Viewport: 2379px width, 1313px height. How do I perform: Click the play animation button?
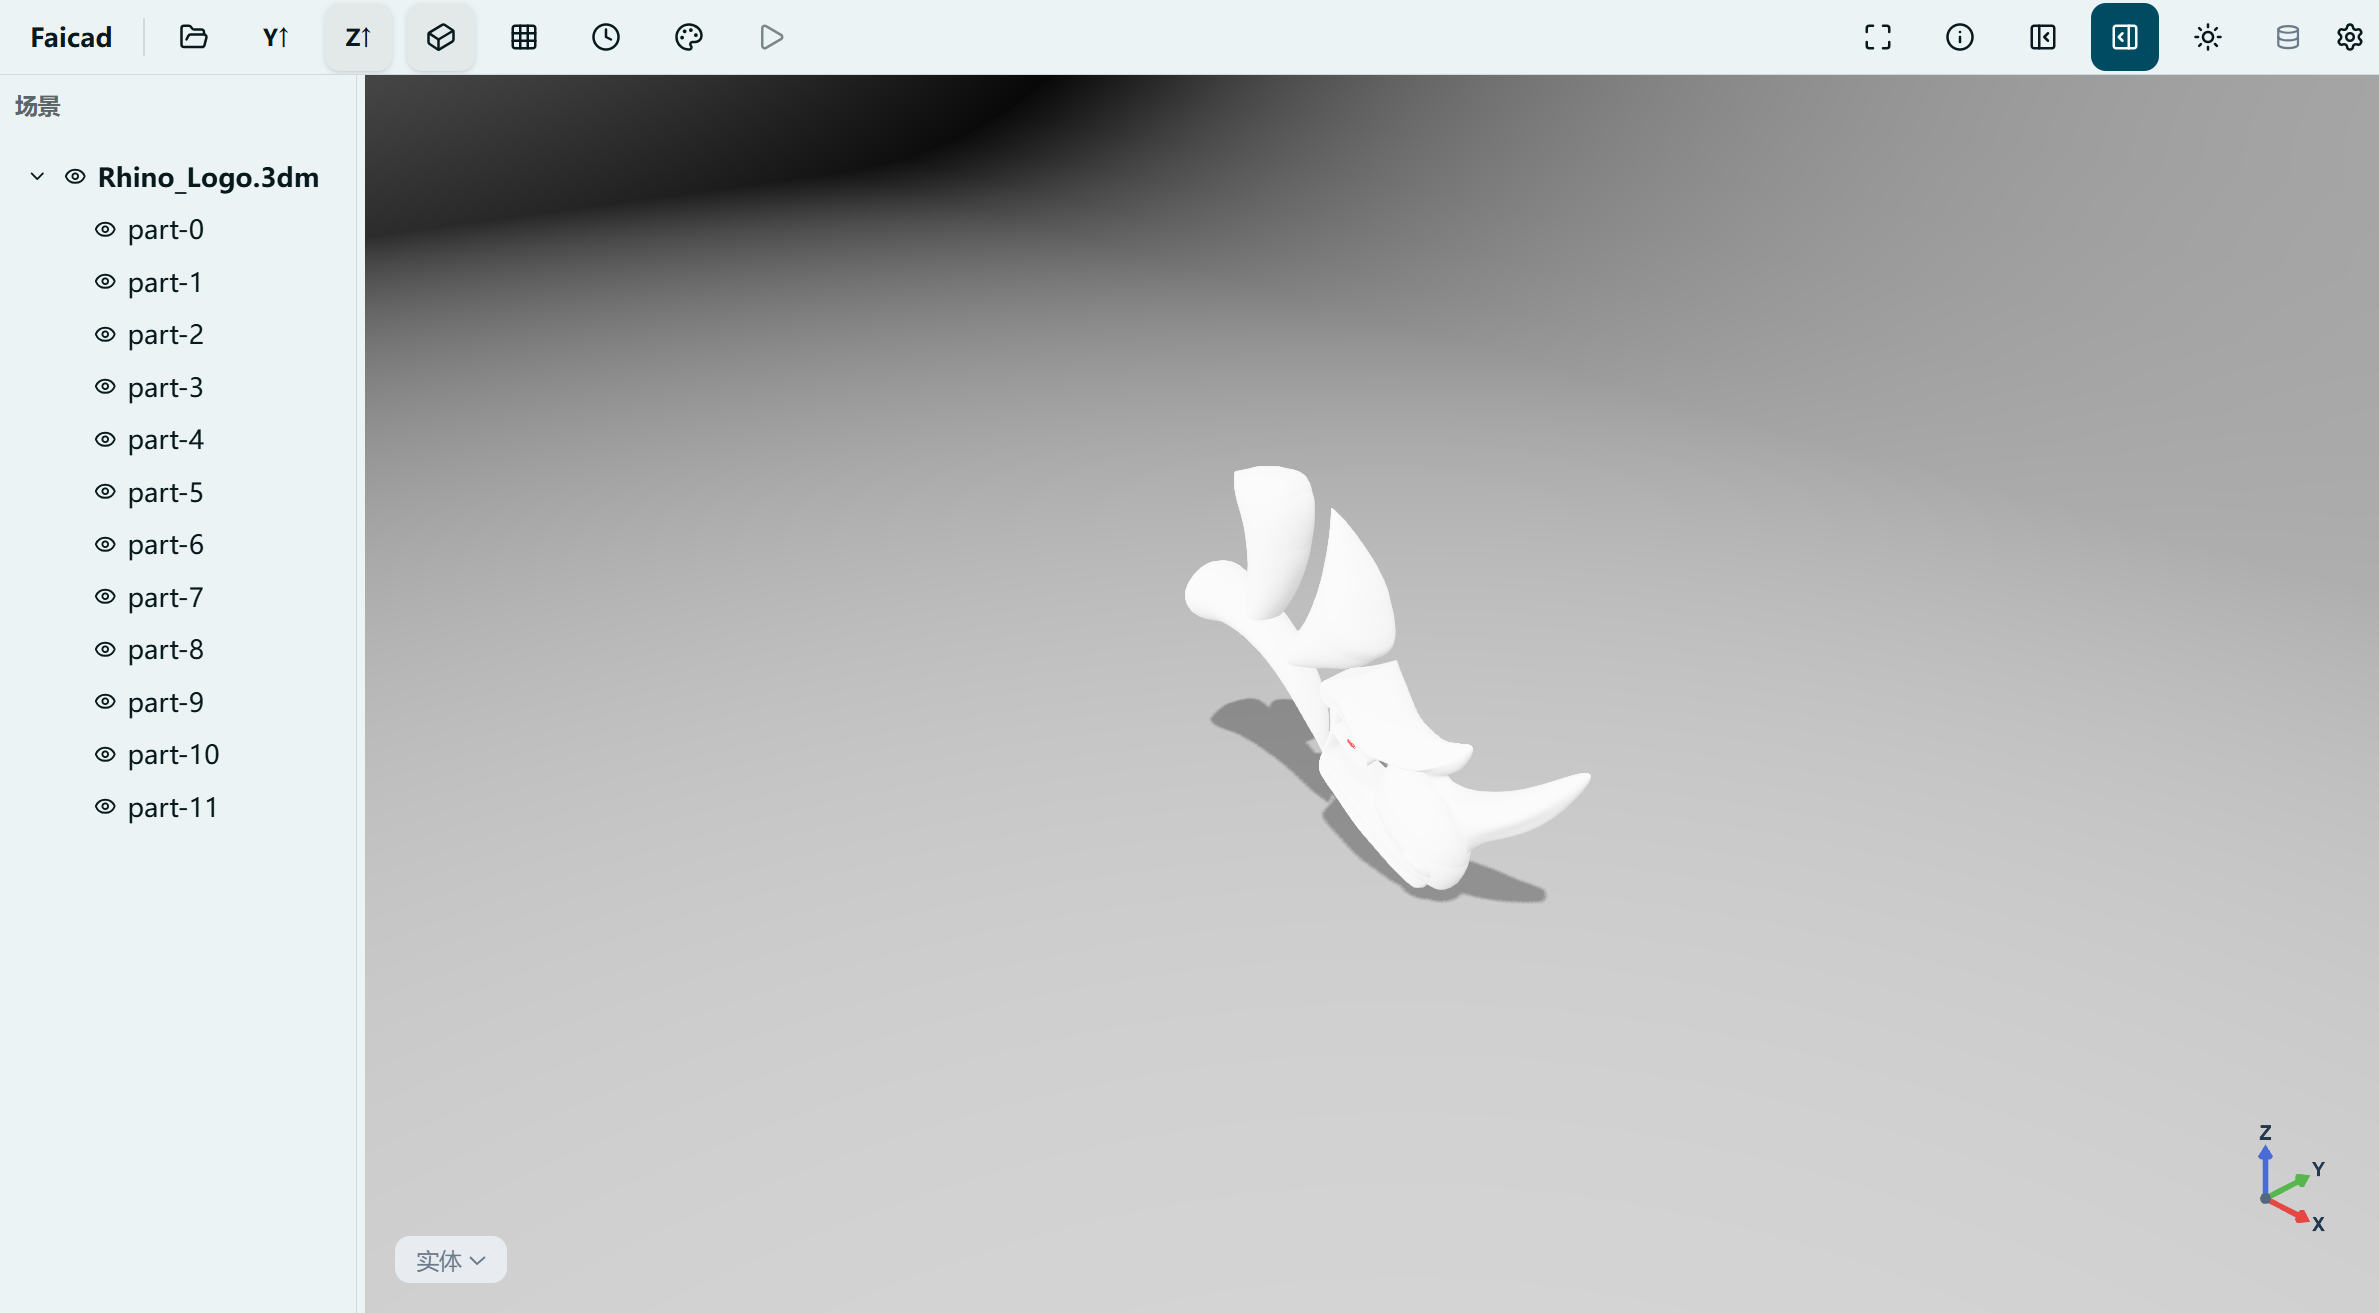pyautogui.click(x=771, y=37)
